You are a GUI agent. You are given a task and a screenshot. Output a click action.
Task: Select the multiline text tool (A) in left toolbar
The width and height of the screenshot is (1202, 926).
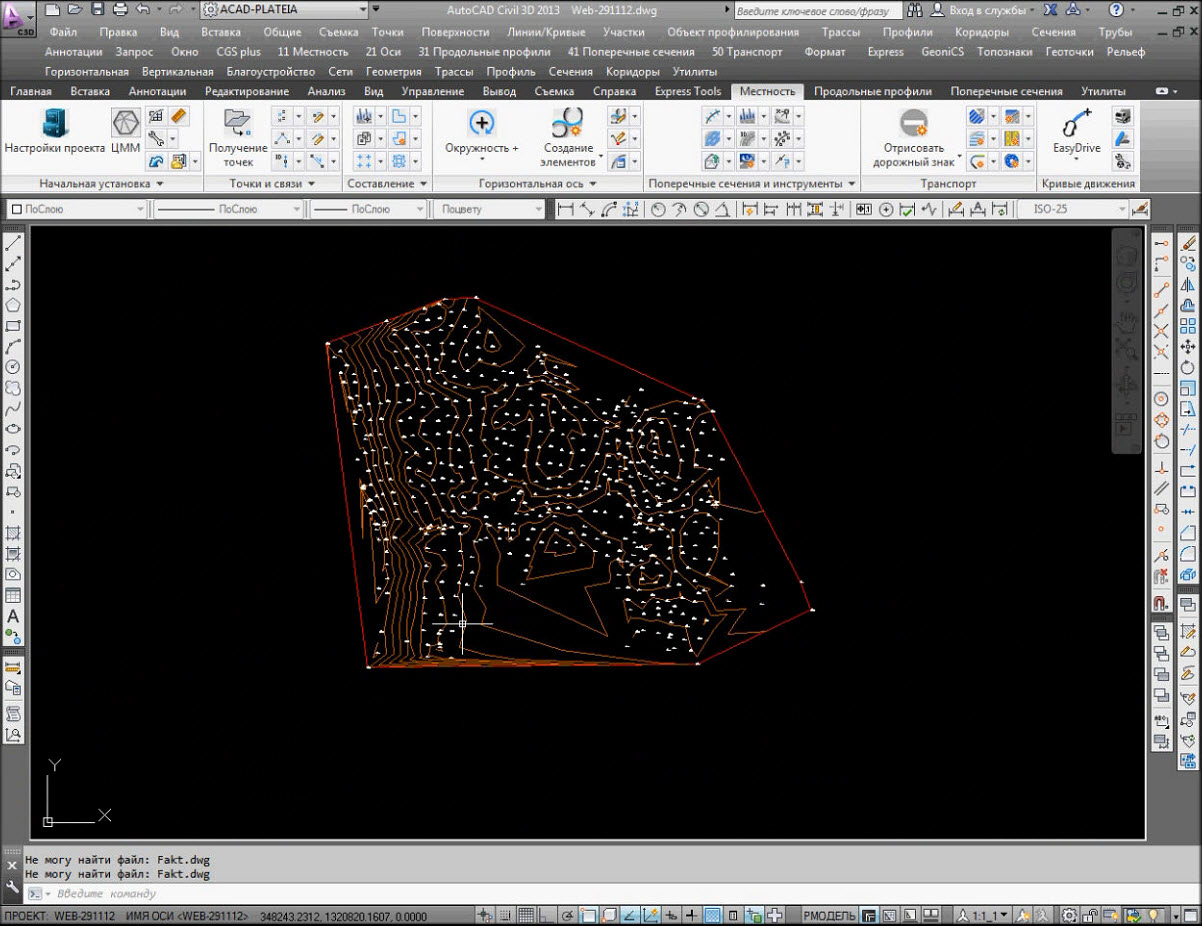click(13, 616)
